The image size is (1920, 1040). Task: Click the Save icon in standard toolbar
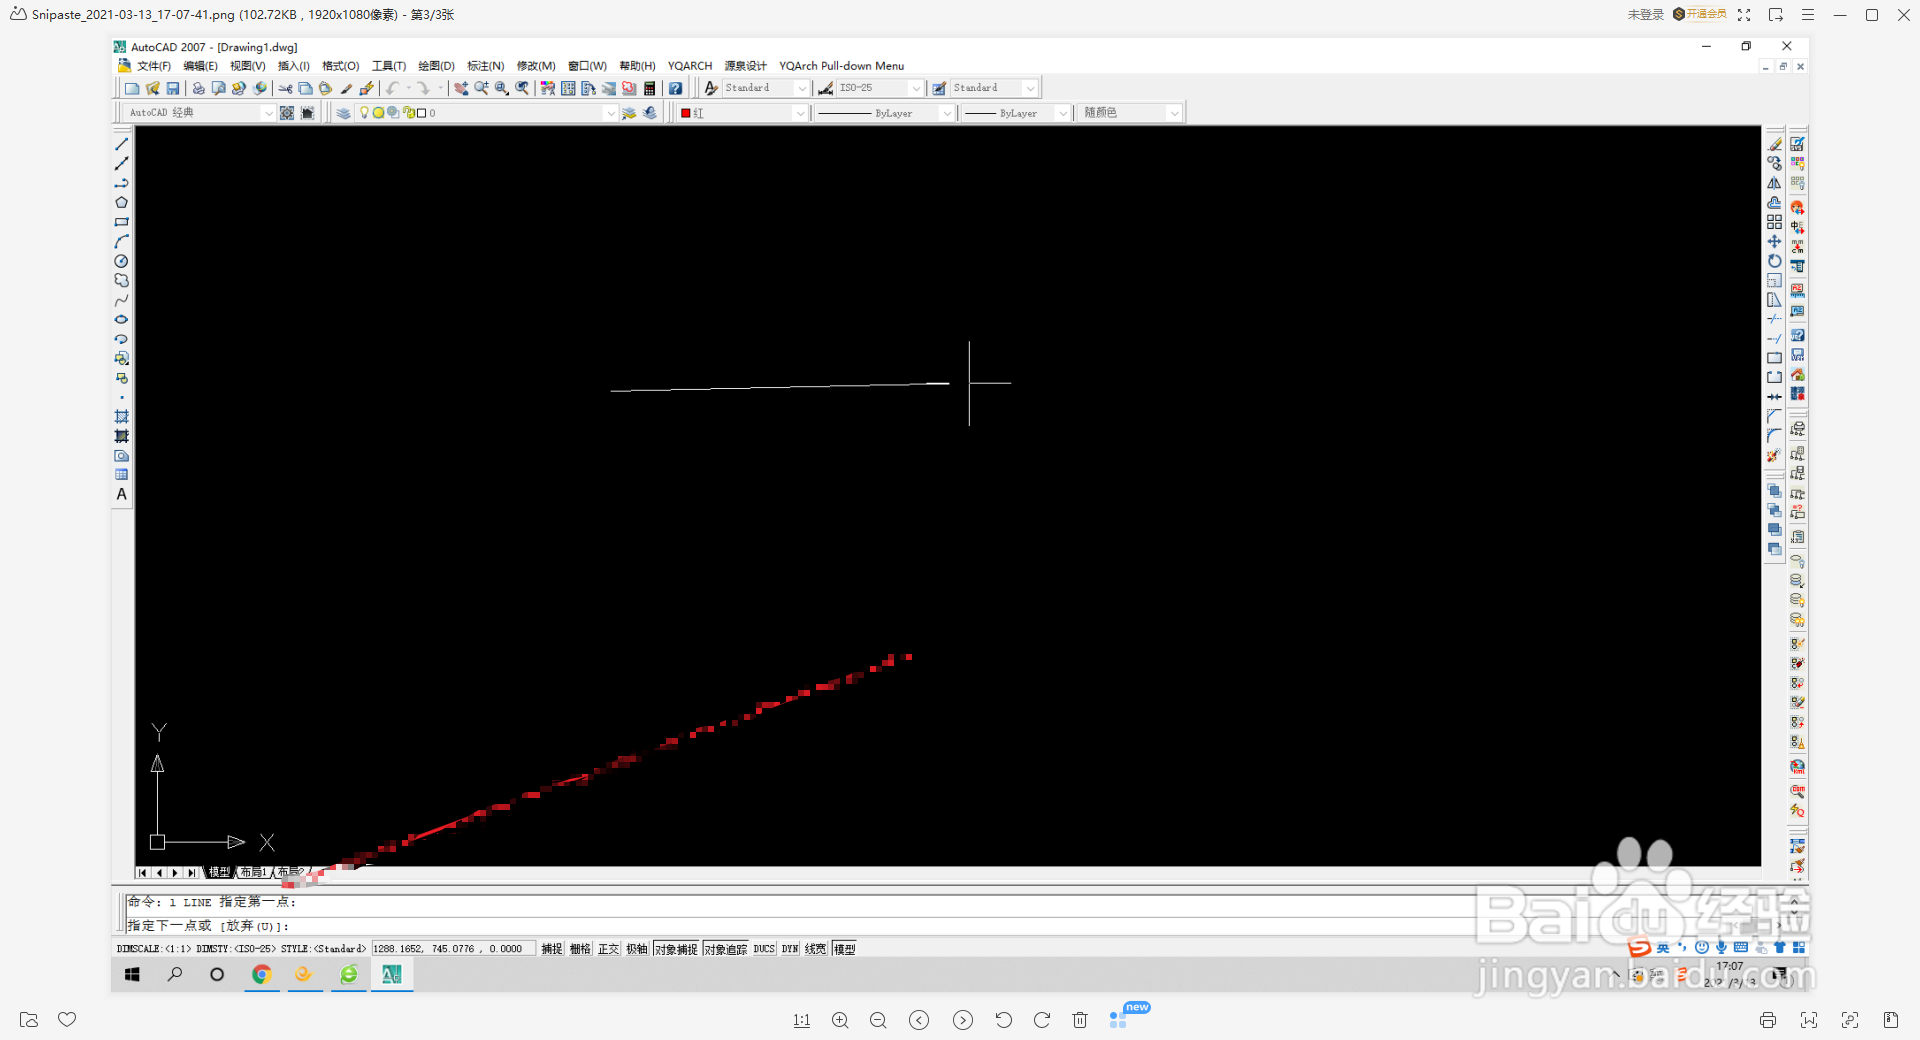(x=173, y=88)
